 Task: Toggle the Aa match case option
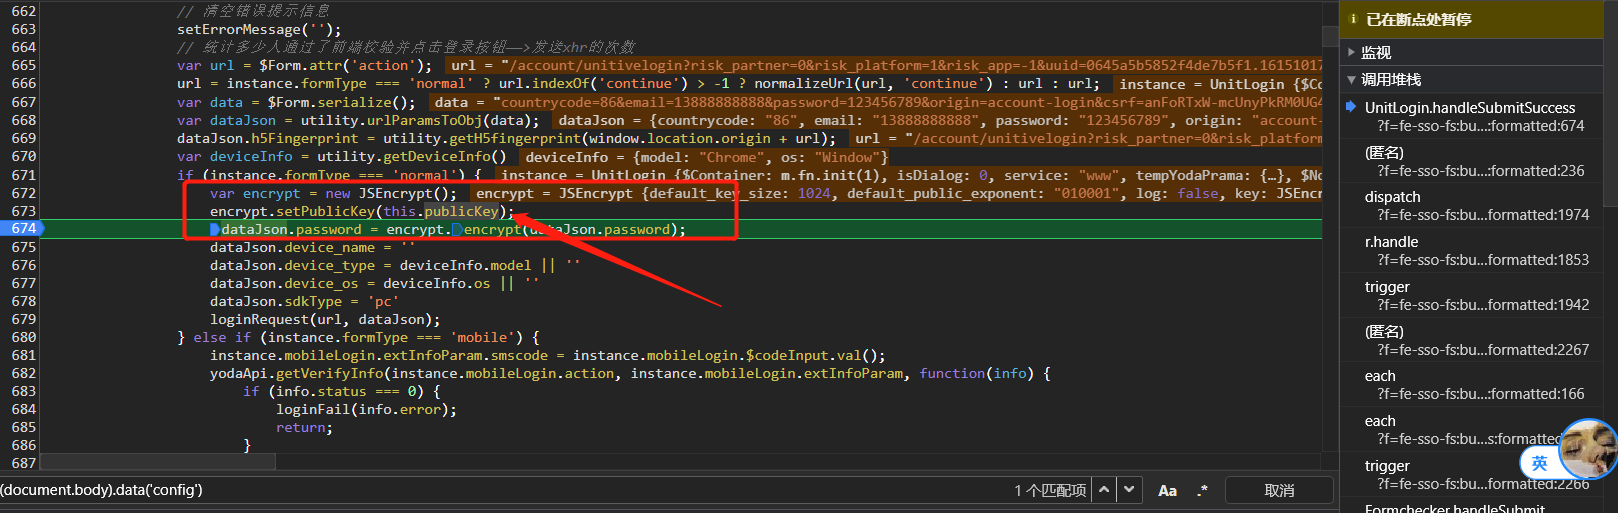(x=1167, y=491)
